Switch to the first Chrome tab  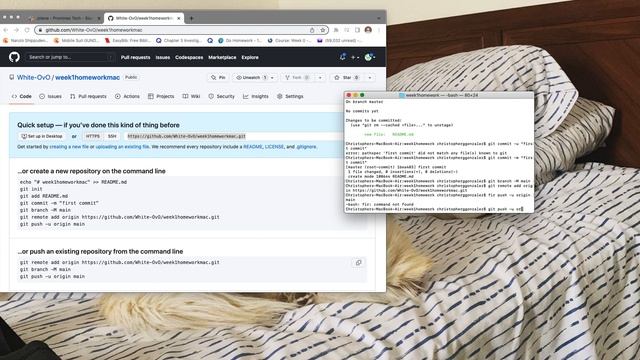coord(63,18)
